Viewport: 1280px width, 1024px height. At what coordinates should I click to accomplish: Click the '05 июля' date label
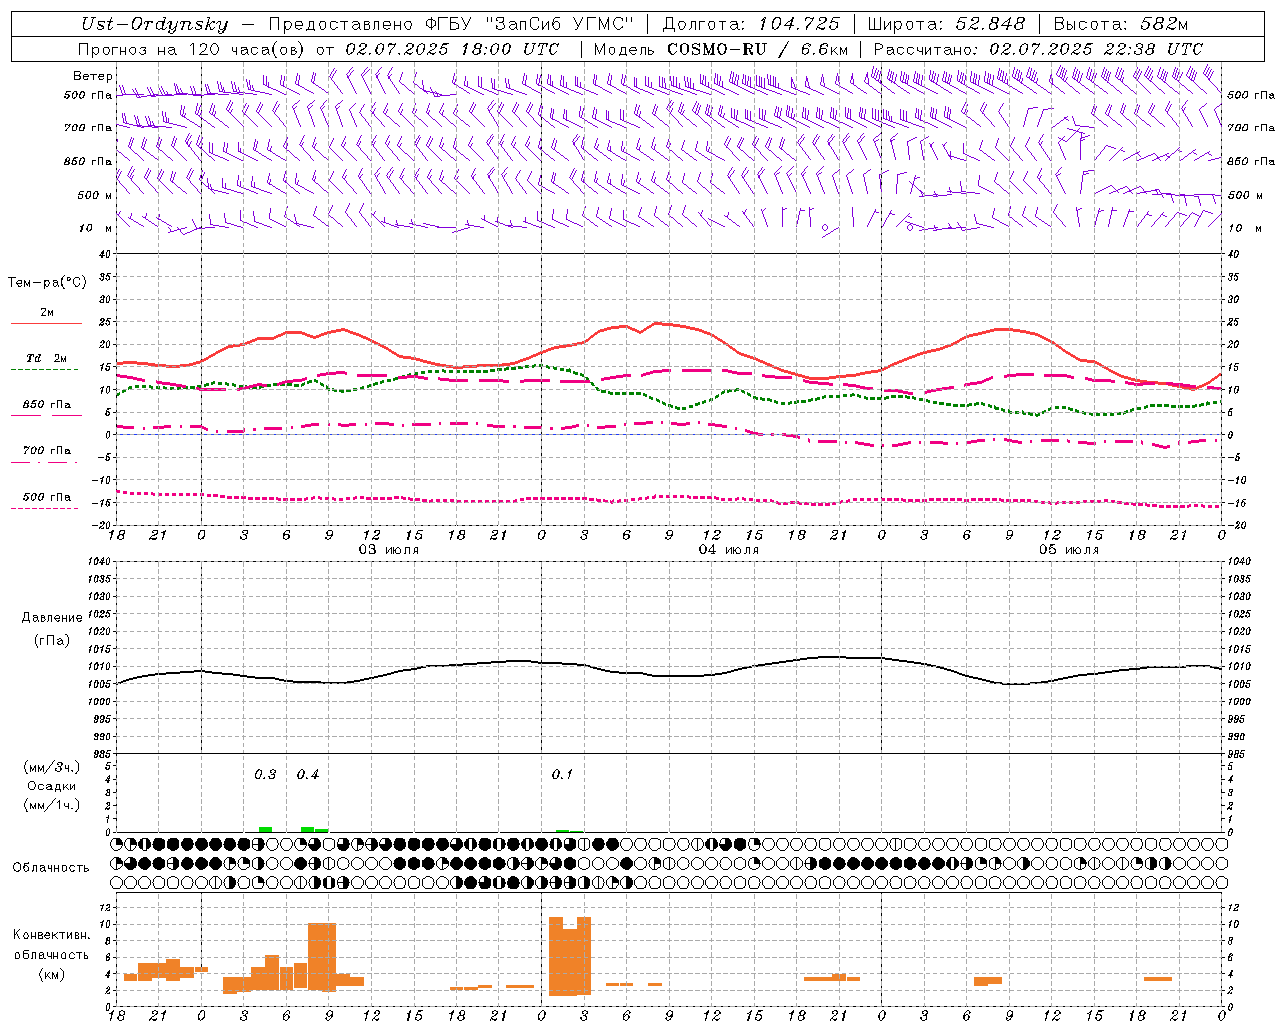coord(1069,550)
